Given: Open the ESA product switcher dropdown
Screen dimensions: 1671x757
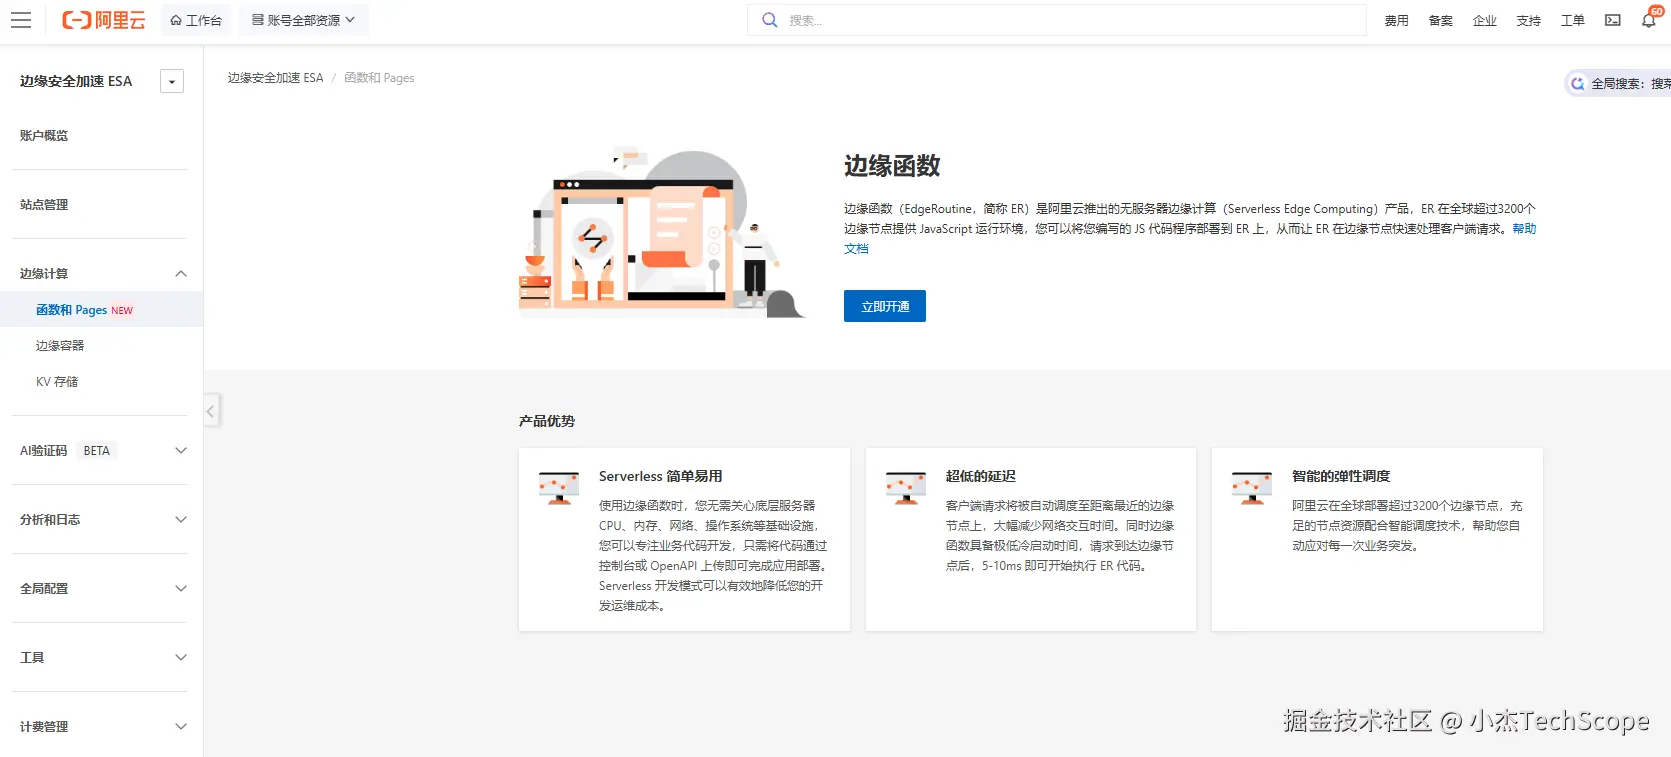Looking at the screenshot, I should pos(172,81).
